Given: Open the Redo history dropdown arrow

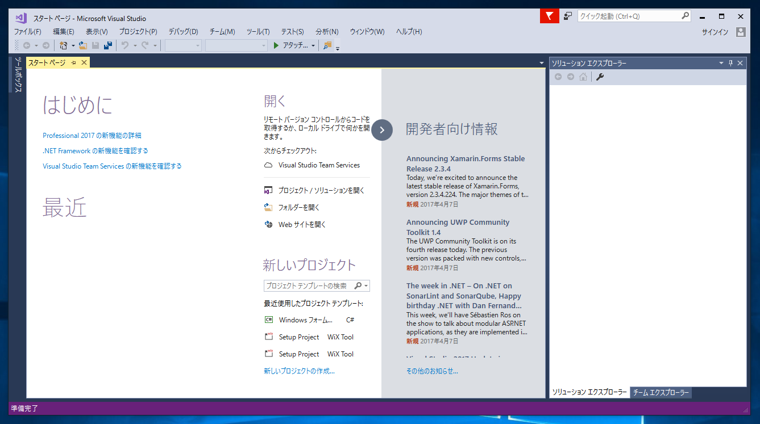Looking at the screenshot, I should pyautogui.click(x=155, y=46).
